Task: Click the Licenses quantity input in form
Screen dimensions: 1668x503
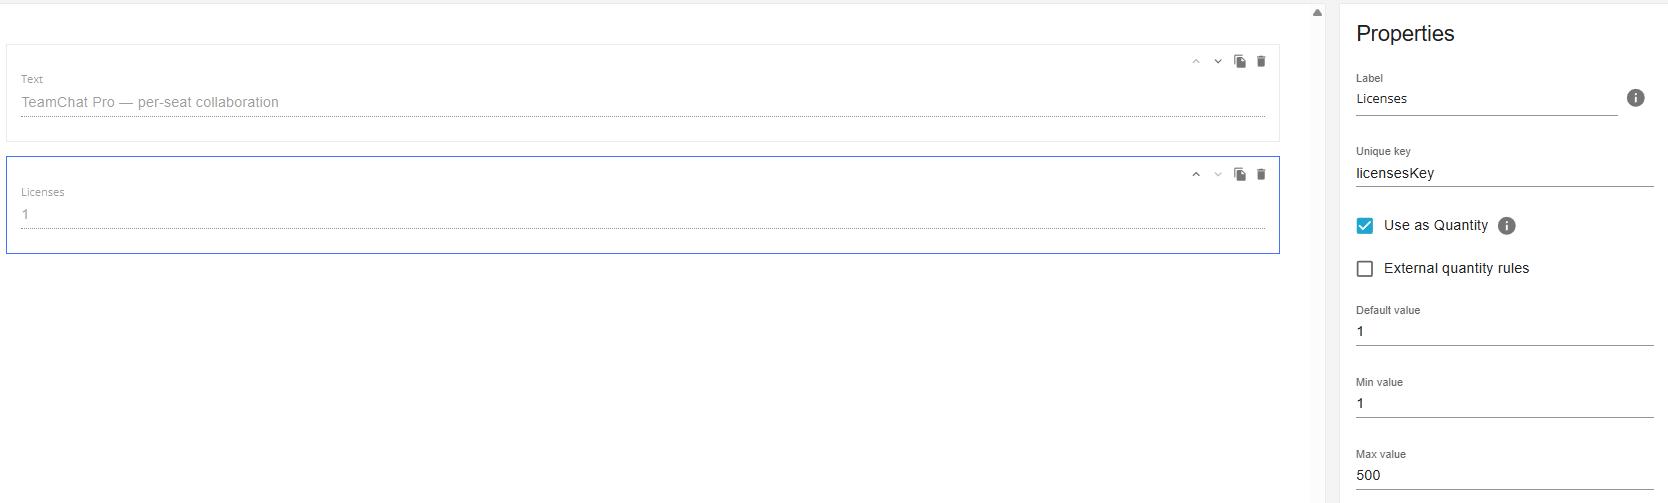Action: pos(643,214)
